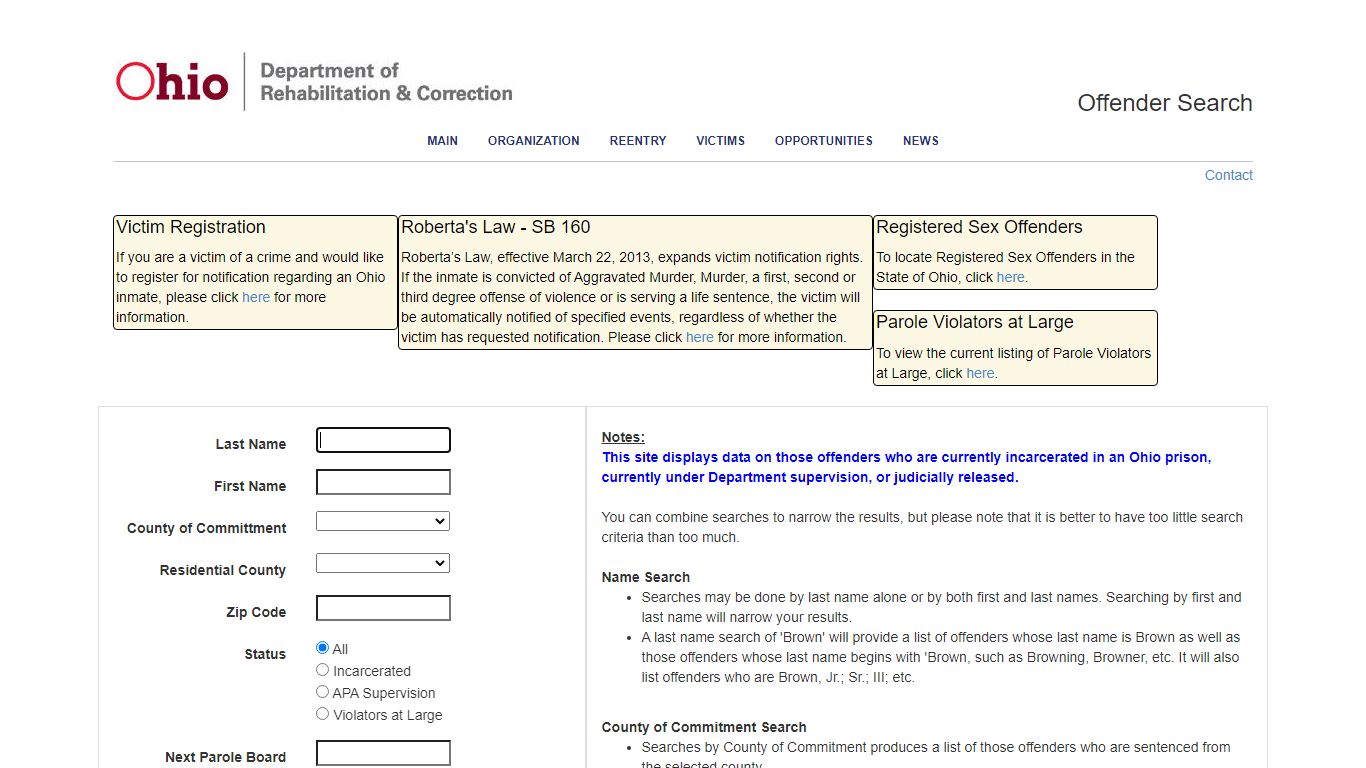The image size is (1366, 768).
Task: Focus the Next Parole Board input field
Action: [383, 753]
